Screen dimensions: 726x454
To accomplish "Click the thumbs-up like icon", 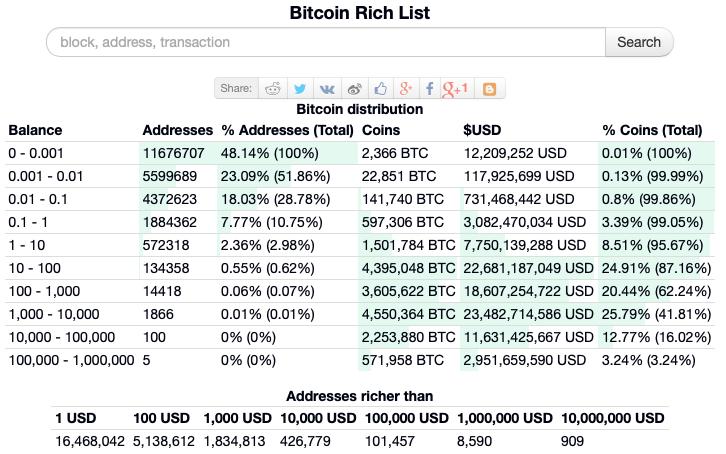I will tap(380, 89).
